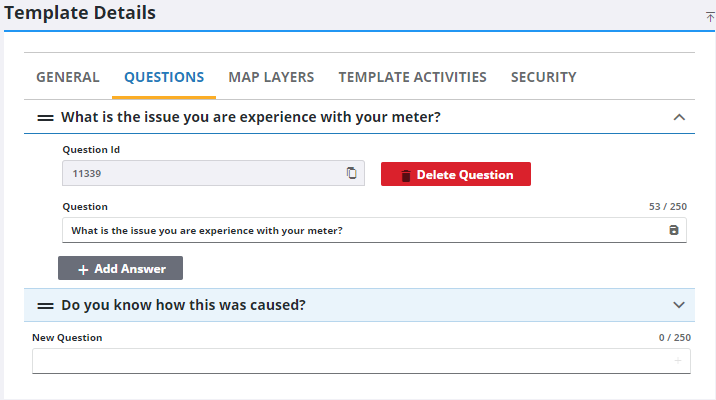The width and height of the screenshot is (716, 400).
Task: Click the Add Answer button
Action: [120, 268]
